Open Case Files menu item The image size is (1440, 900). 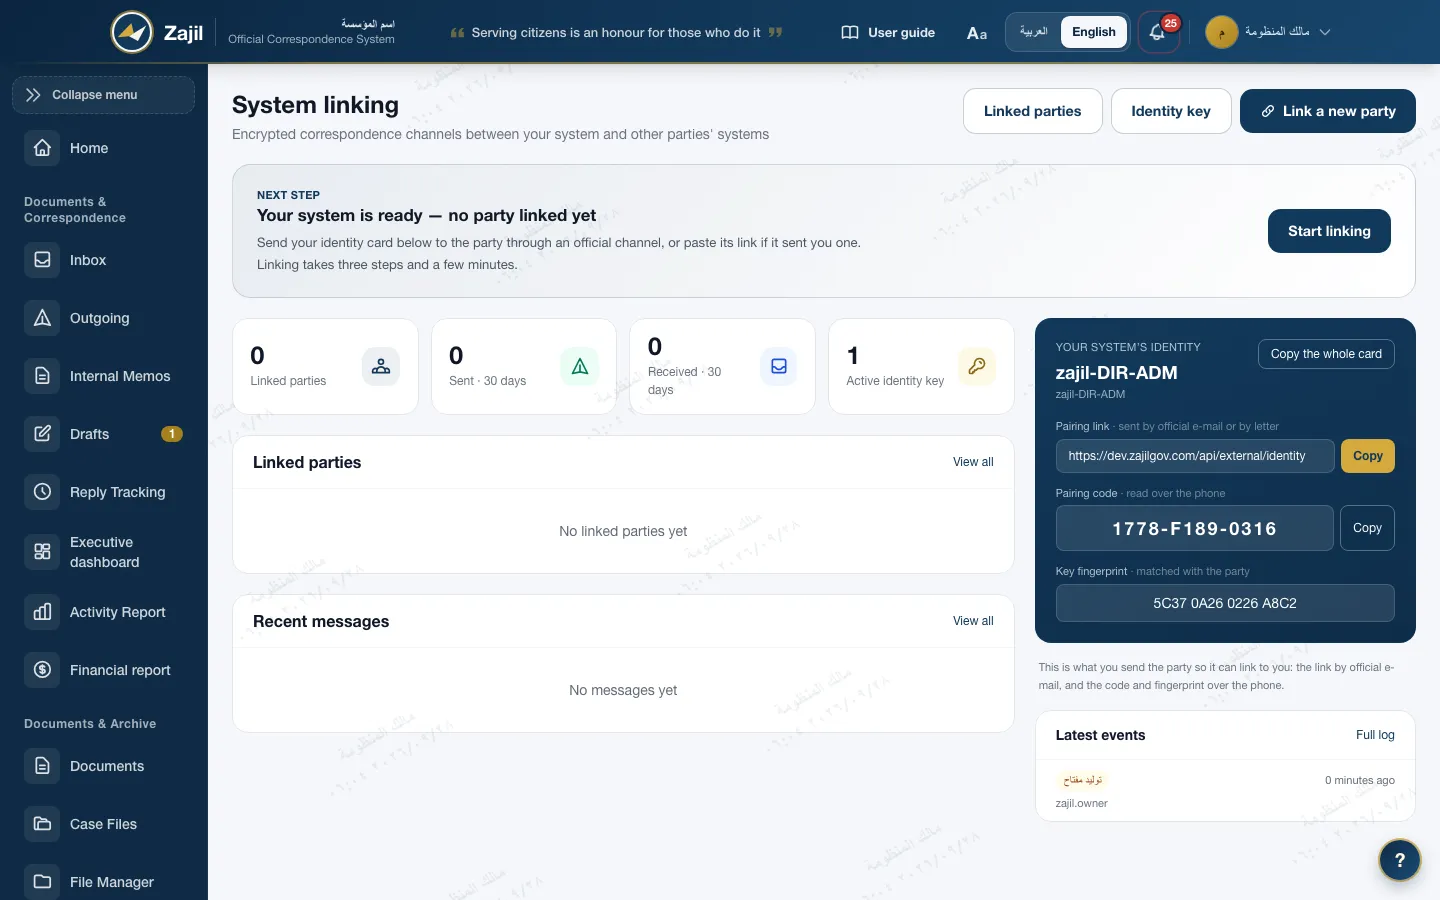click(x=104, y=824)
